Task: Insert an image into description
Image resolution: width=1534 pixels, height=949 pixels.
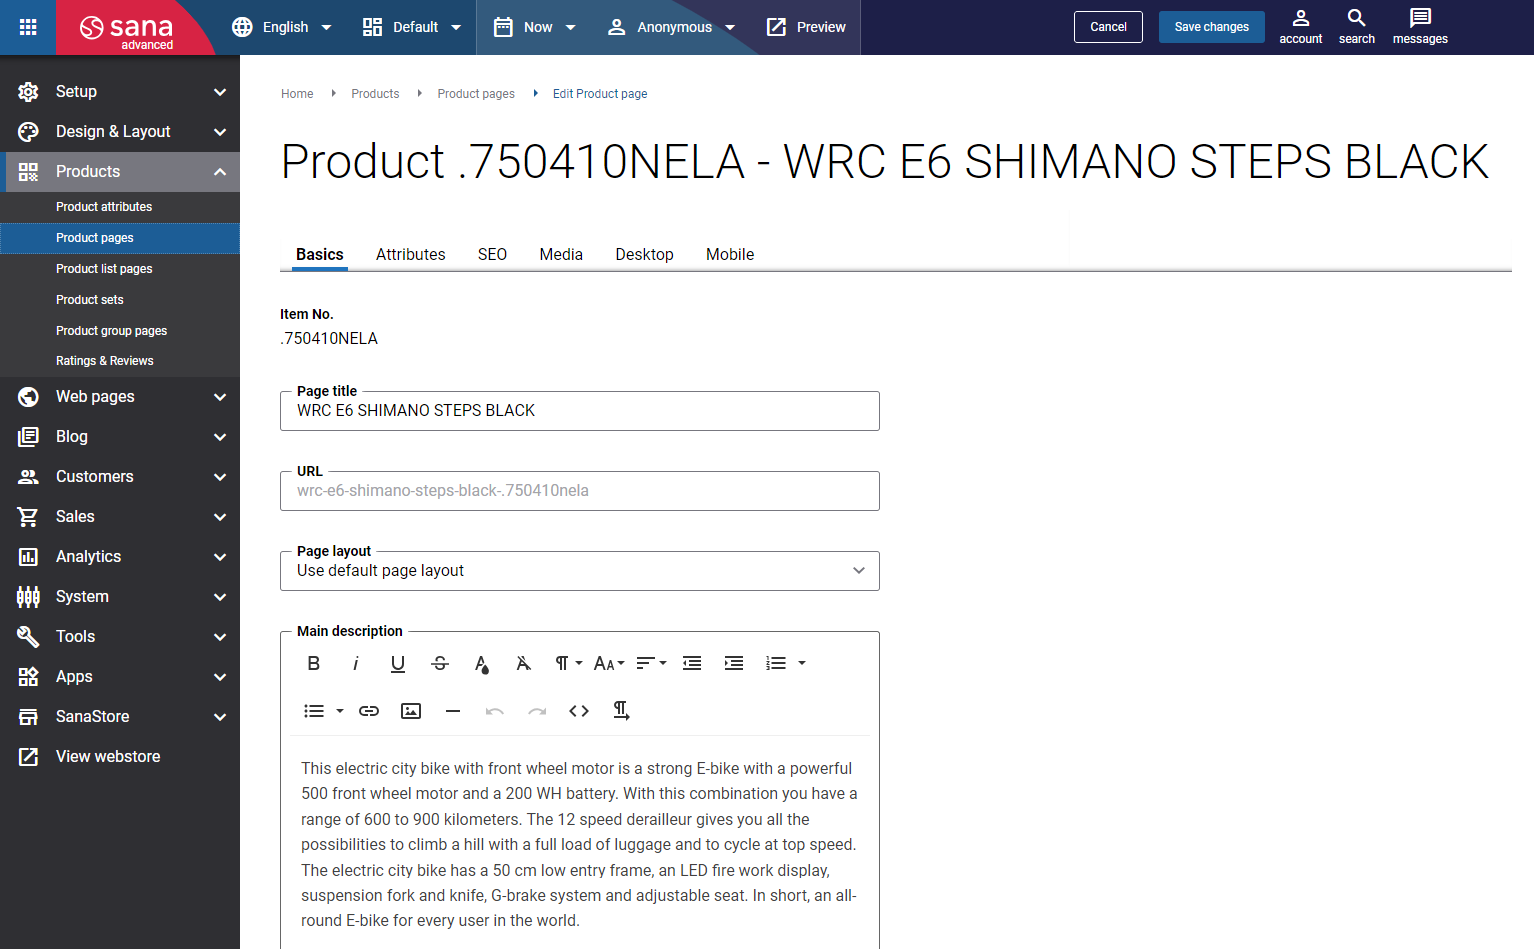Action: click(x=411, y=711)
